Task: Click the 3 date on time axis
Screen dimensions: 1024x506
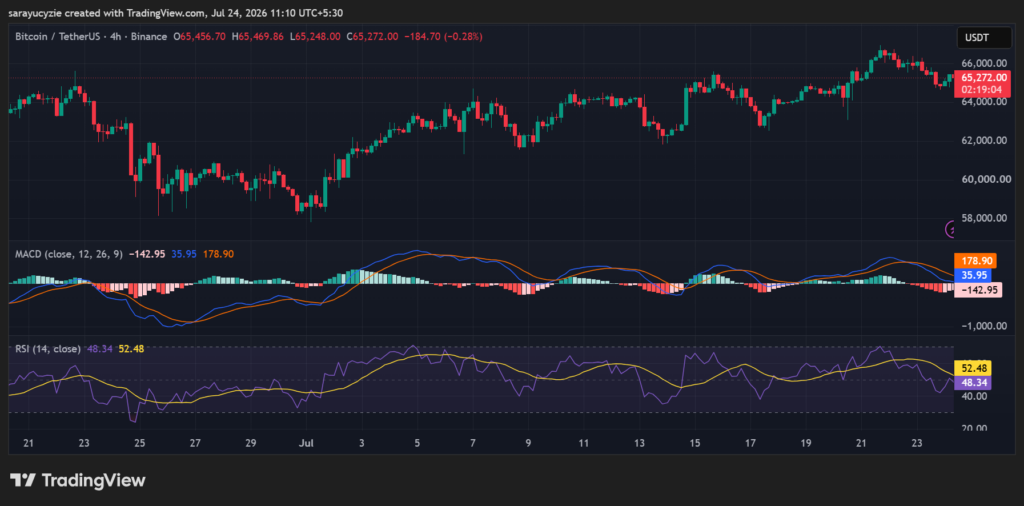Action: tap(360, 443)
